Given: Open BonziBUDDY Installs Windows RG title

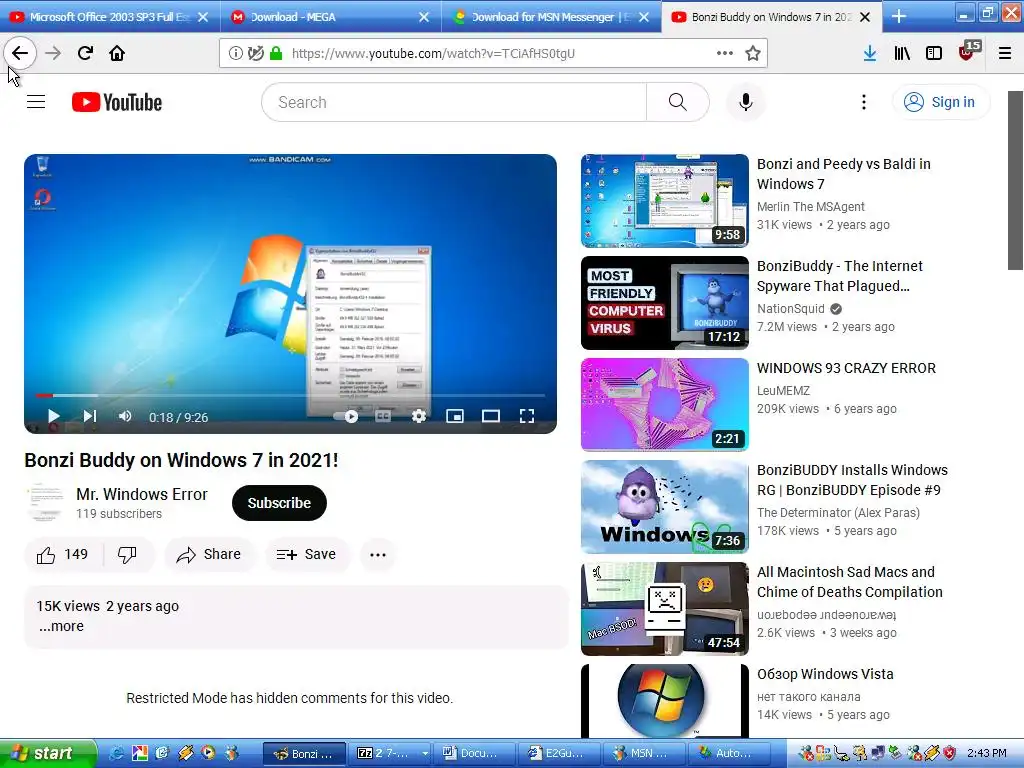Looking at the screenshot, I should point(852,480).
